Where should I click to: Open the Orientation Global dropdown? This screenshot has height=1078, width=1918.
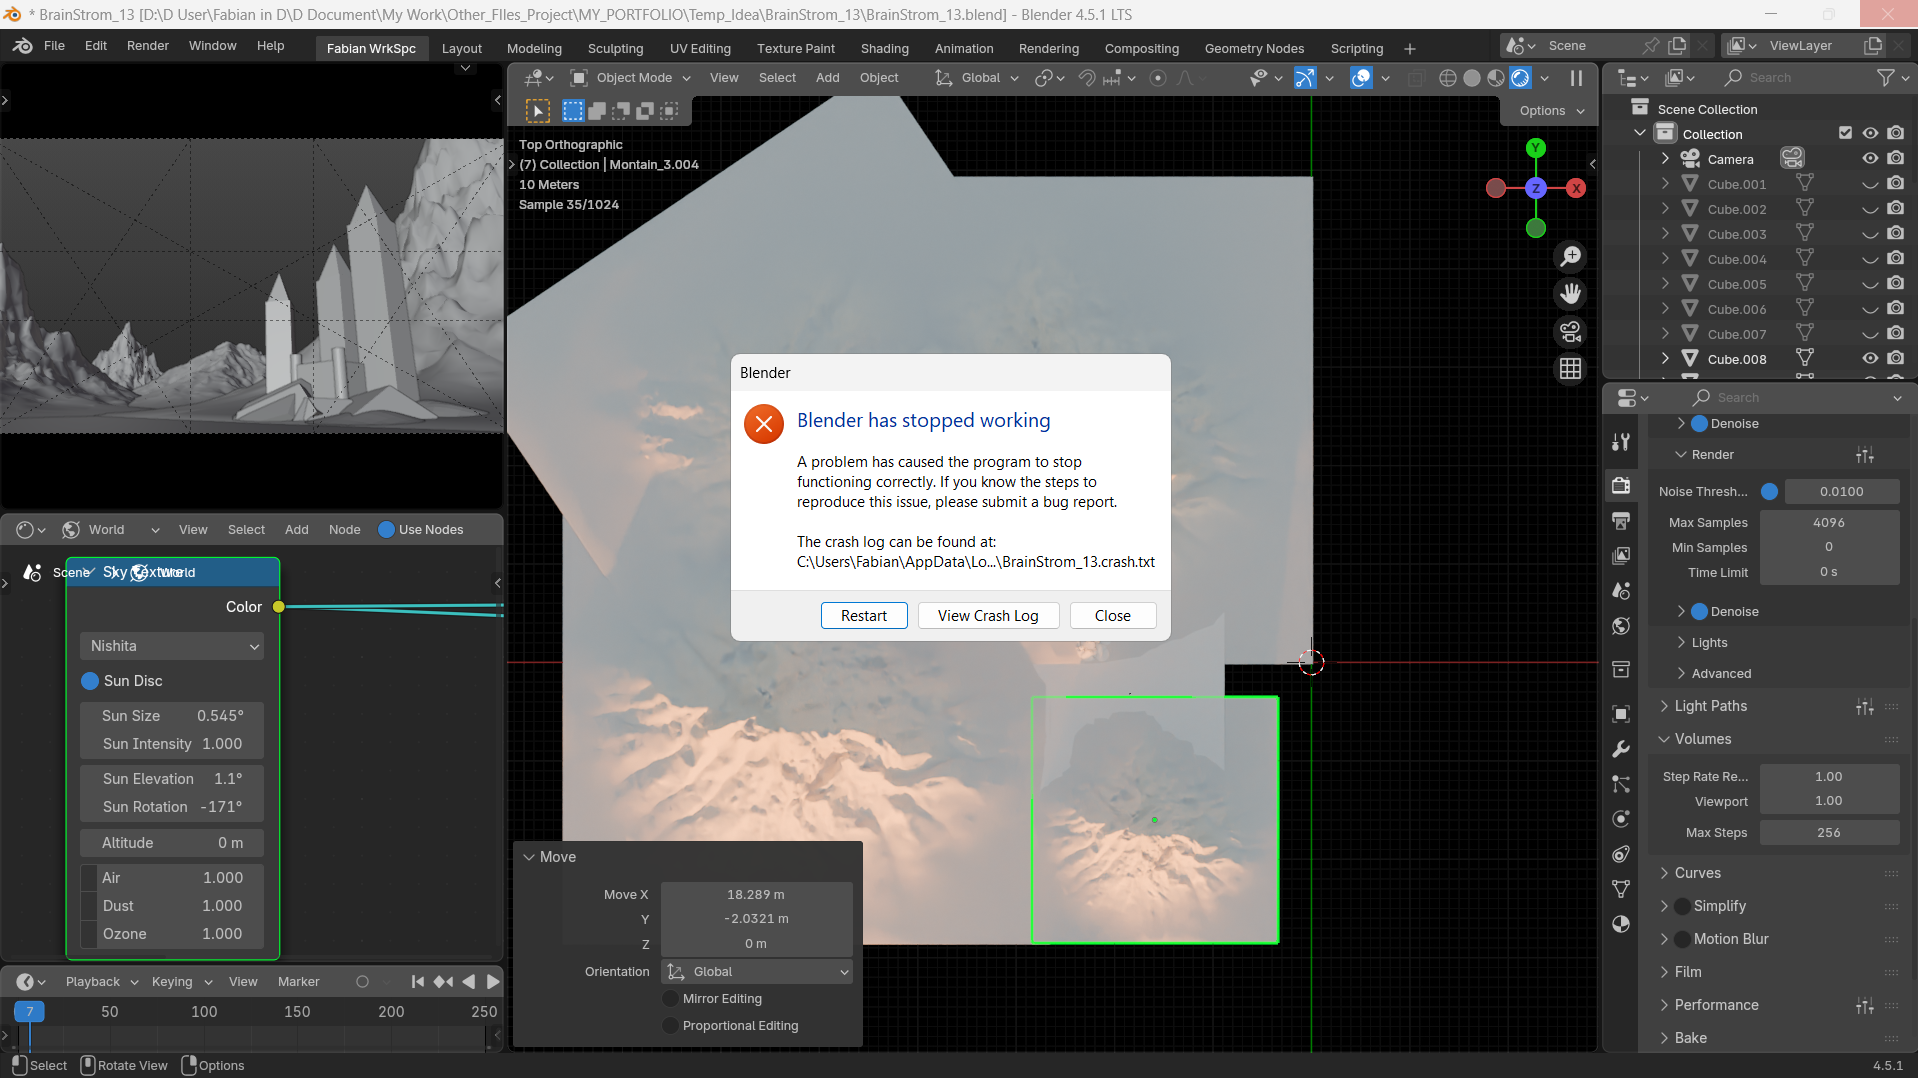pyautogui.click(x=757, y=972)
